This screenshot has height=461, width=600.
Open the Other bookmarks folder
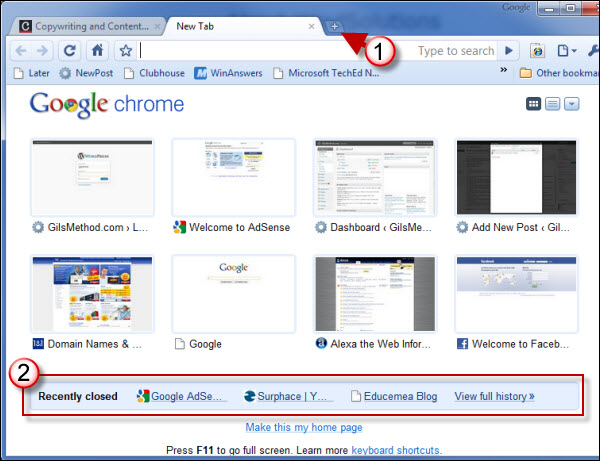pos(556,72)
